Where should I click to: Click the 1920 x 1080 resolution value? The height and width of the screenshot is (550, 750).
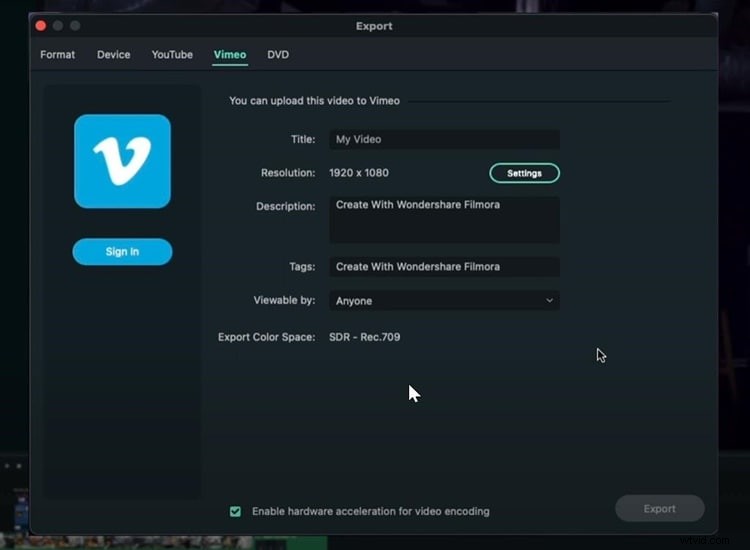tap(359, 173)
